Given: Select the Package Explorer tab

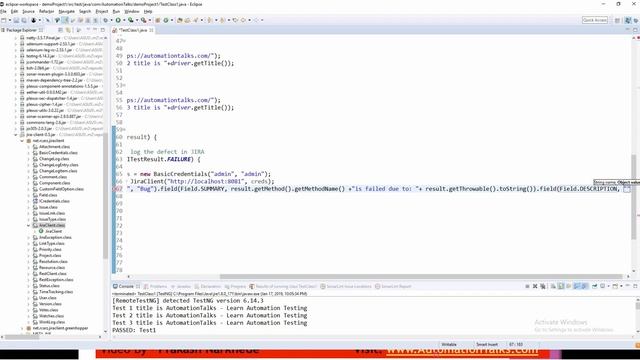Looking at the screenshot, I should pyautogui.click(x=22, y=30).
